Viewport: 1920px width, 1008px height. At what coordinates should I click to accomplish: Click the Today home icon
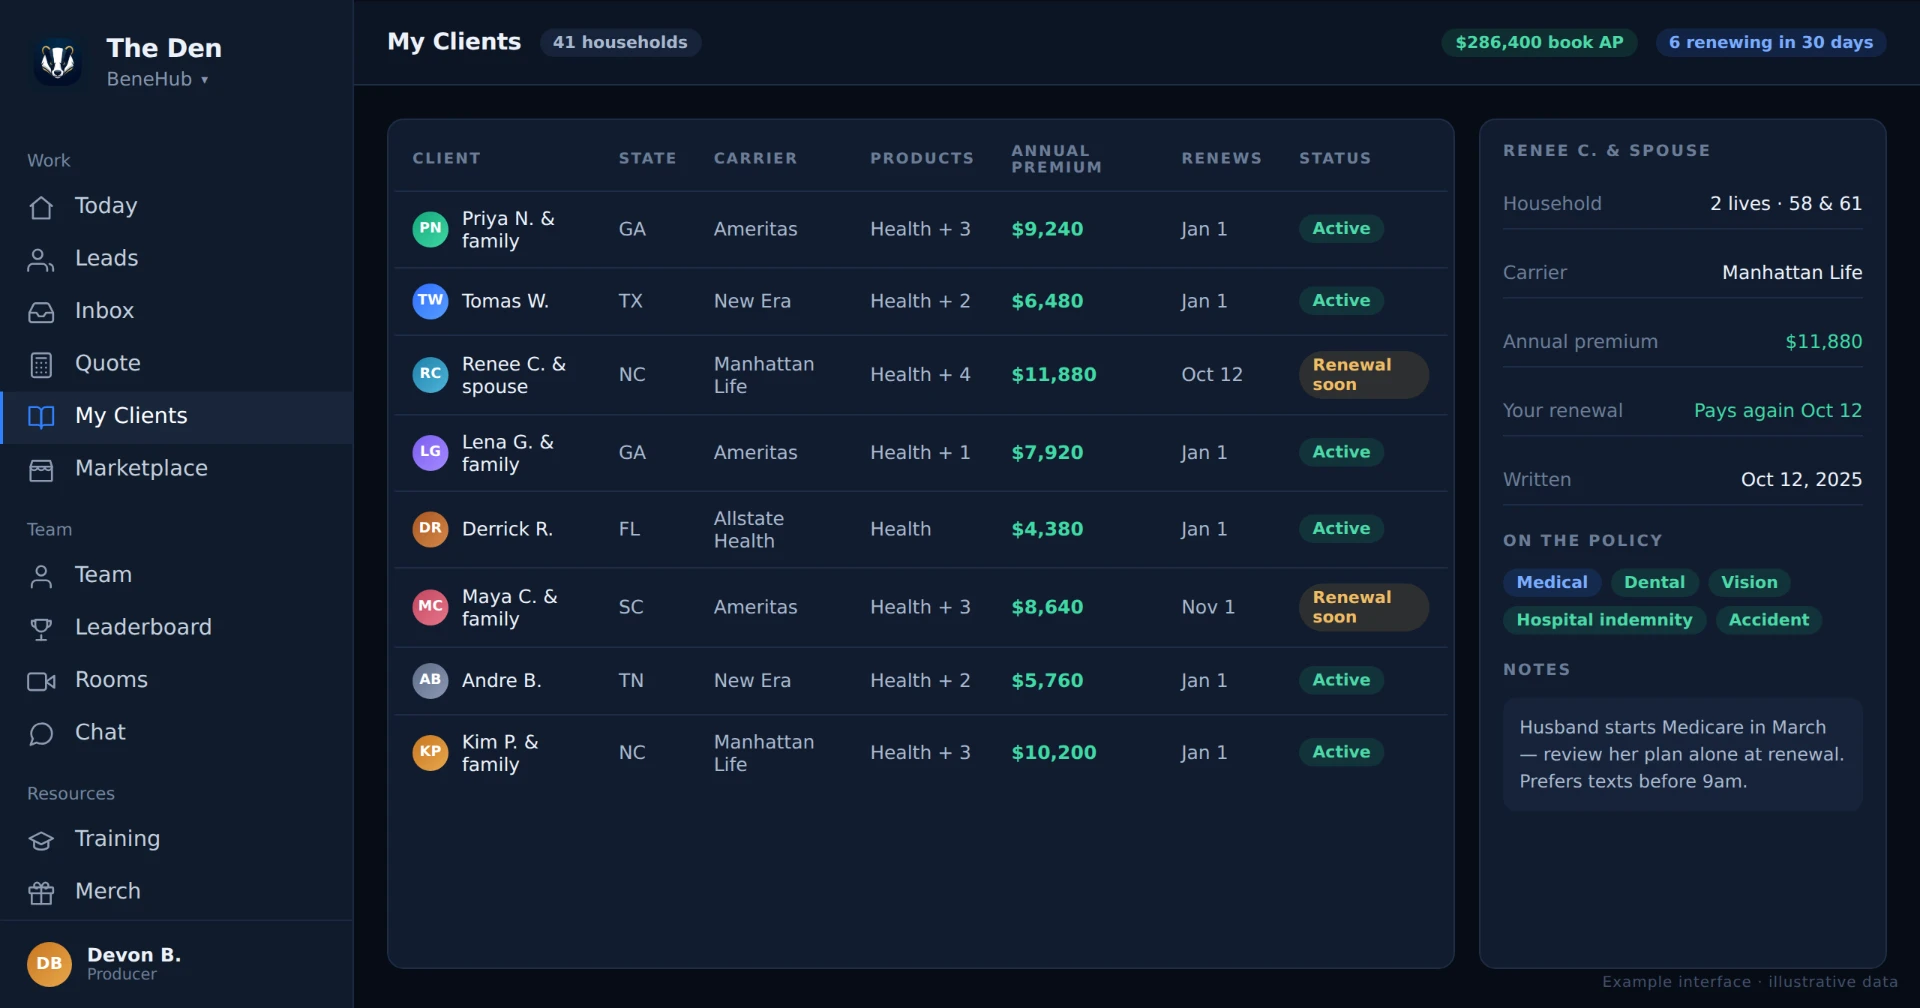[x=41, y=207]
